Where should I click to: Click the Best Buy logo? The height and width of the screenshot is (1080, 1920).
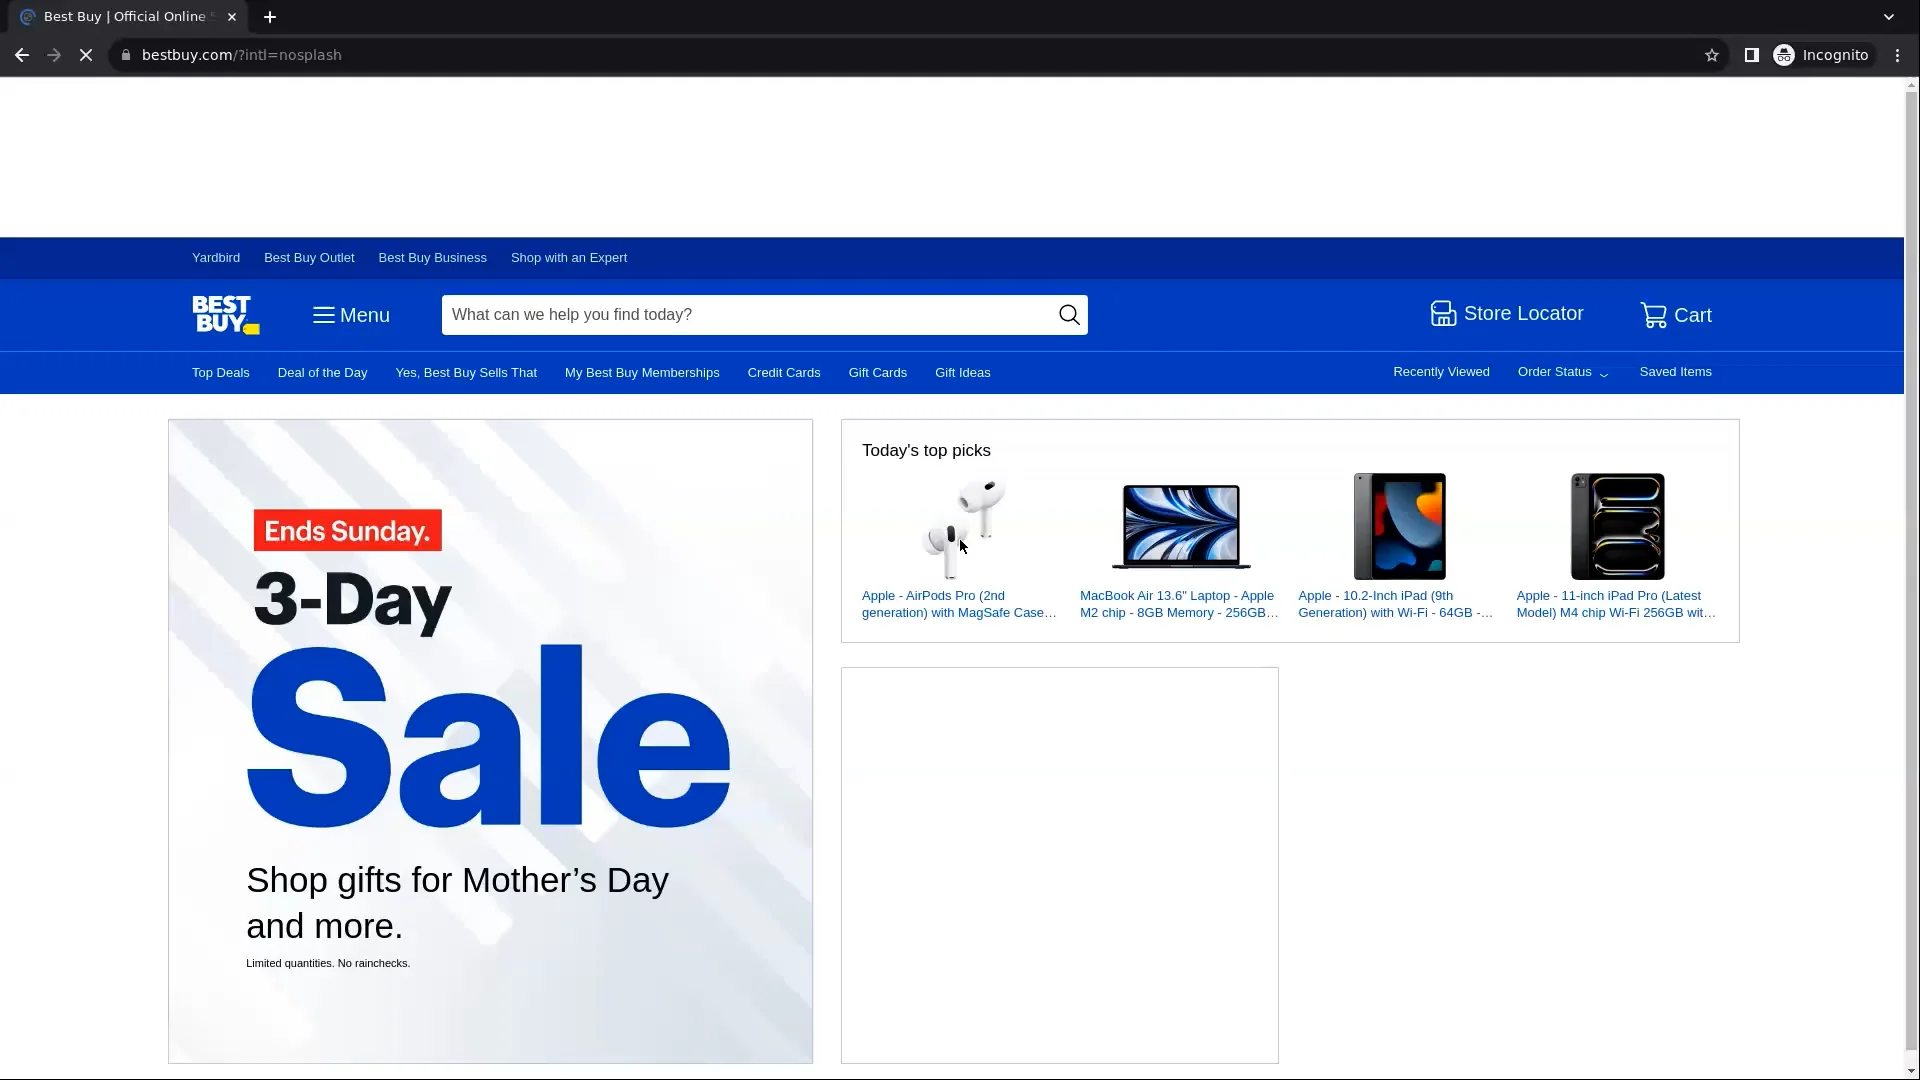223,314
